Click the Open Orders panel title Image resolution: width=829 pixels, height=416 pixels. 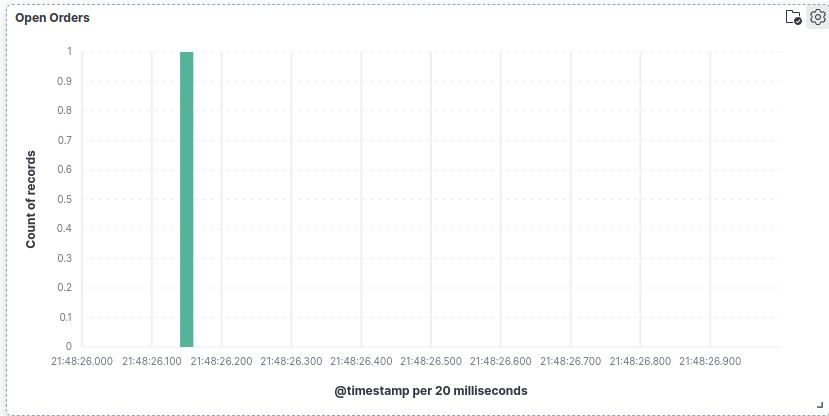coord(52,18)
